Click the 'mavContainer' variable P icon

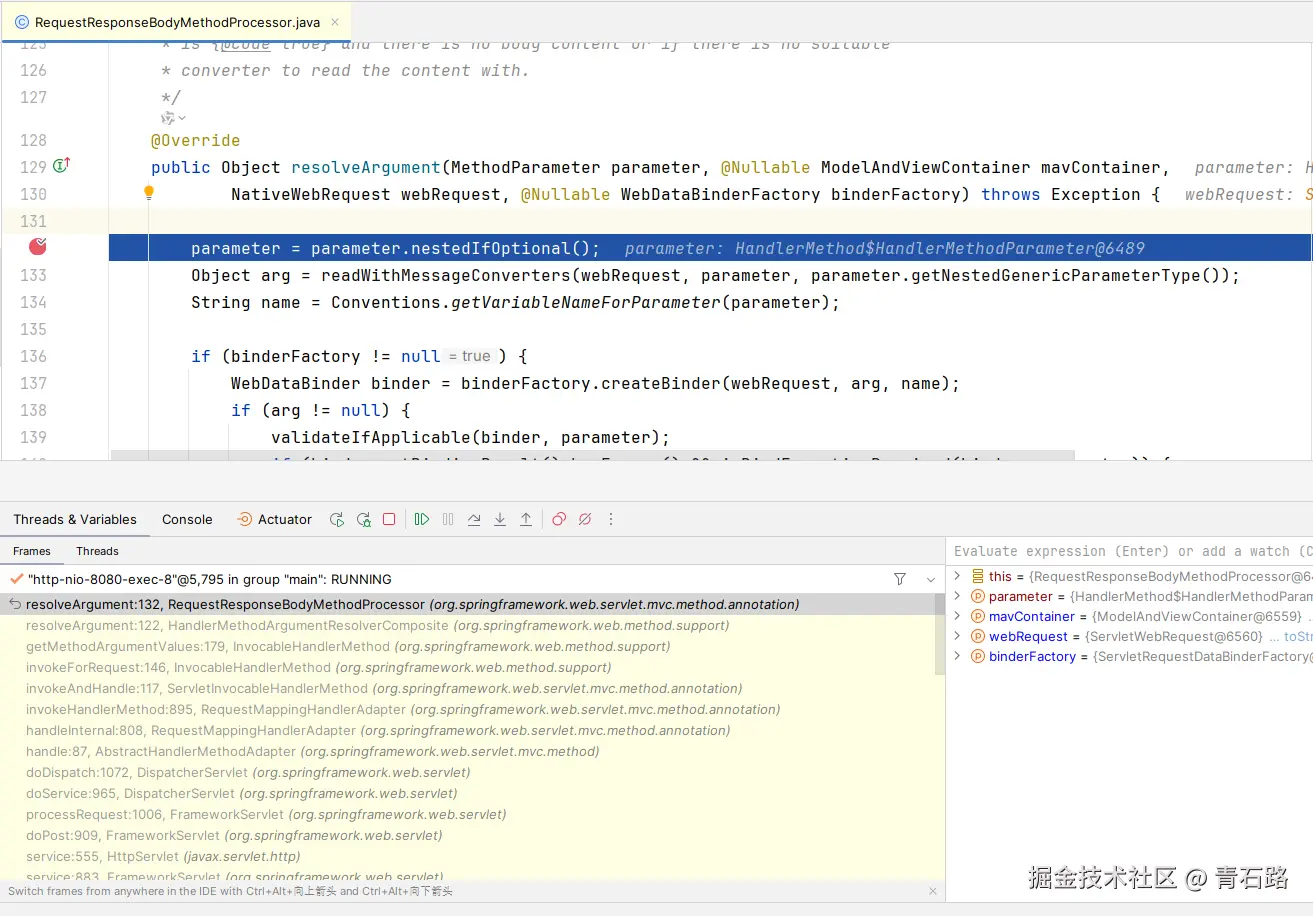click(977, 616)
